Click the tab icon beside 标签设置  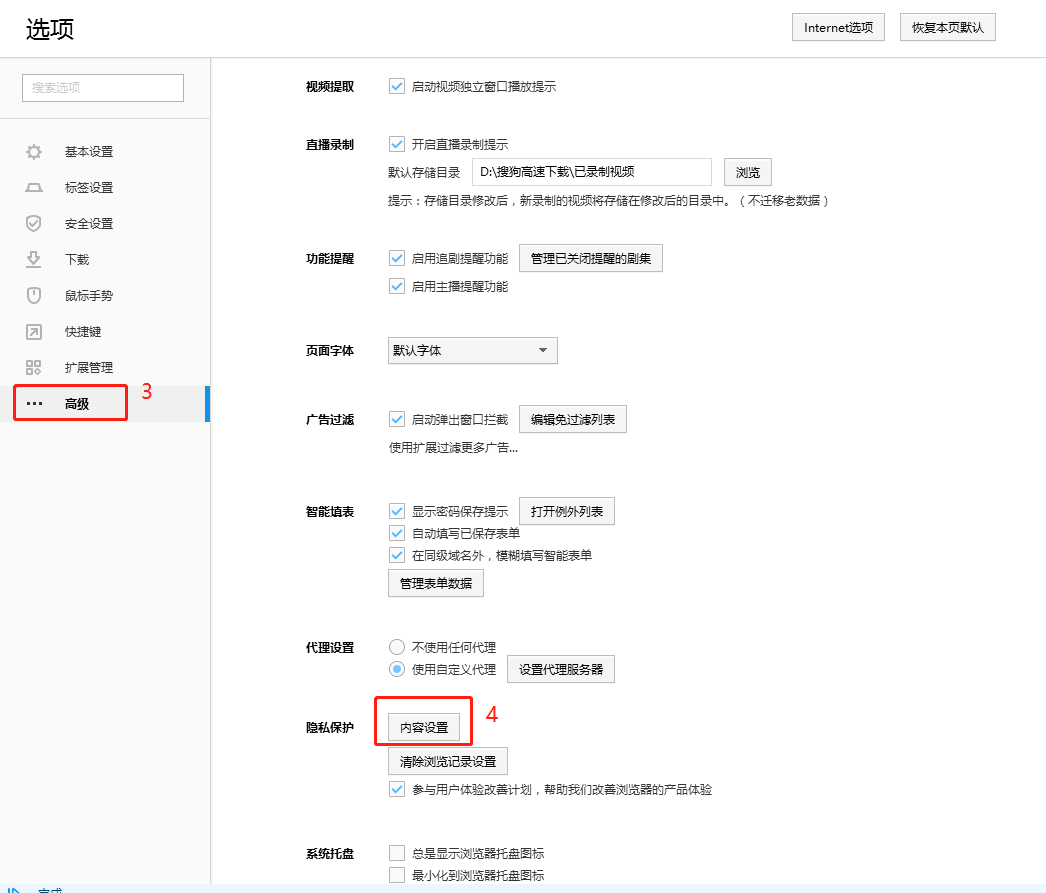pos(34,188)
